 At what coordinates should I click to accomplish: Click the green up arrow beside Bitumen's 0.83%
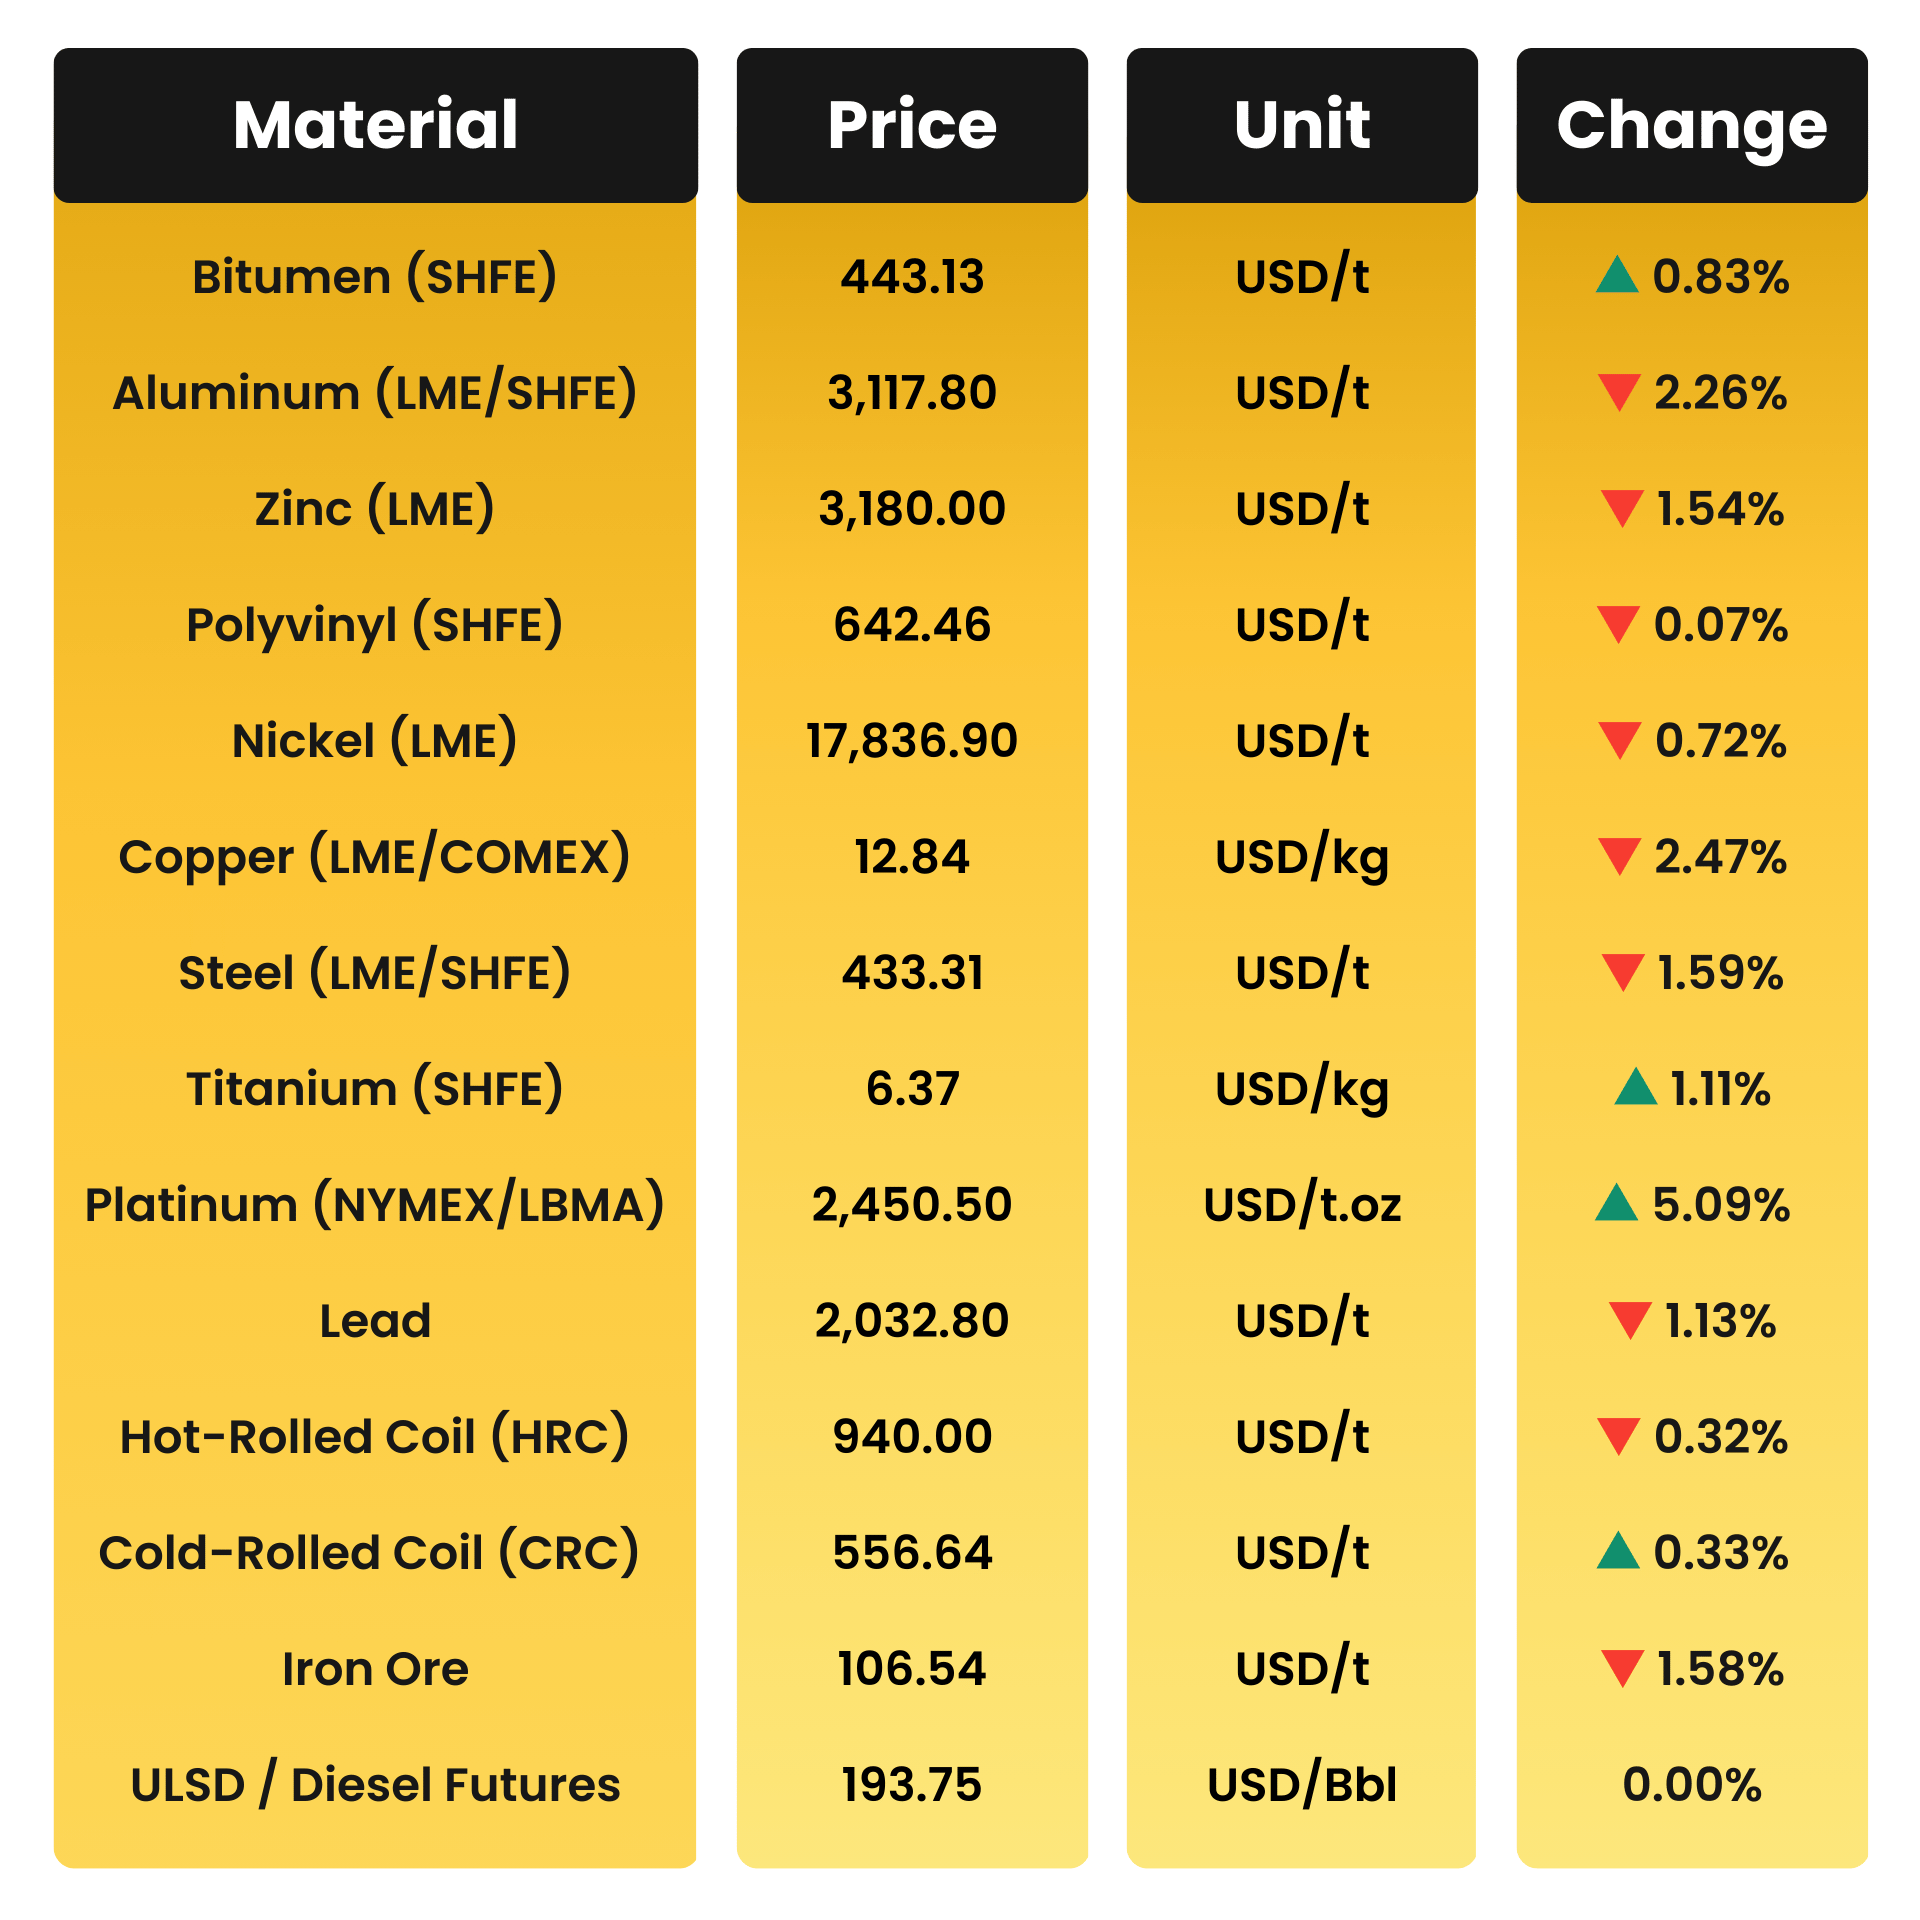click(x=1616, y=277)
